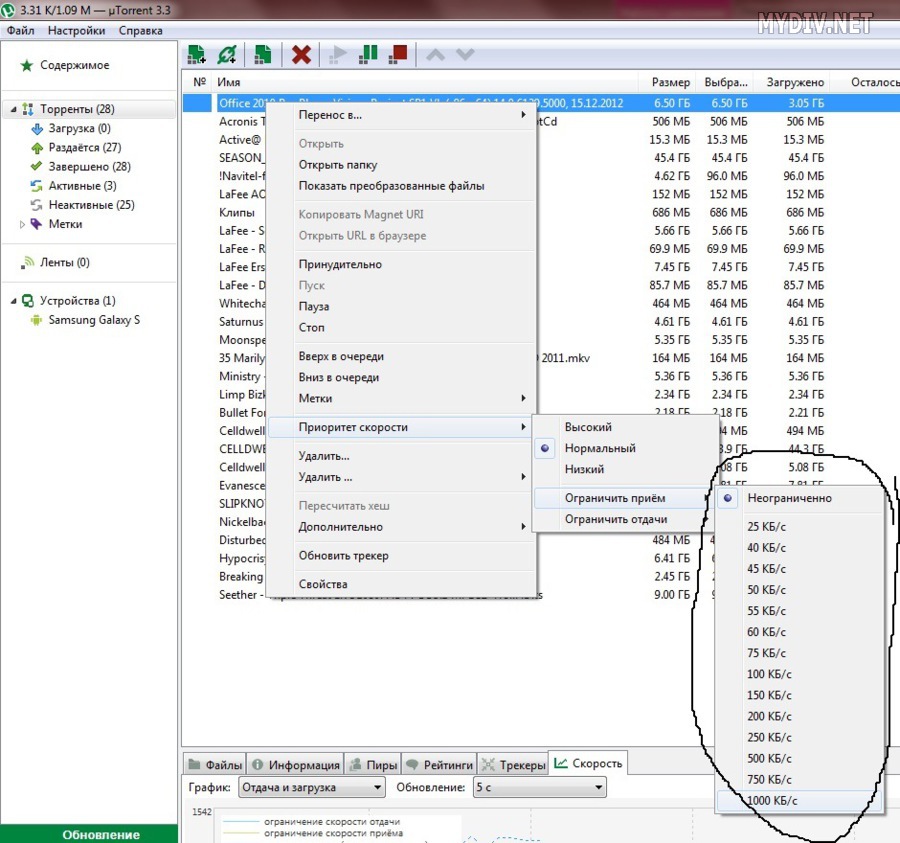Viewport: 900px width, 843px height.
Task: Open the Неактивные (25) filter
Action: tap(83, 205)
